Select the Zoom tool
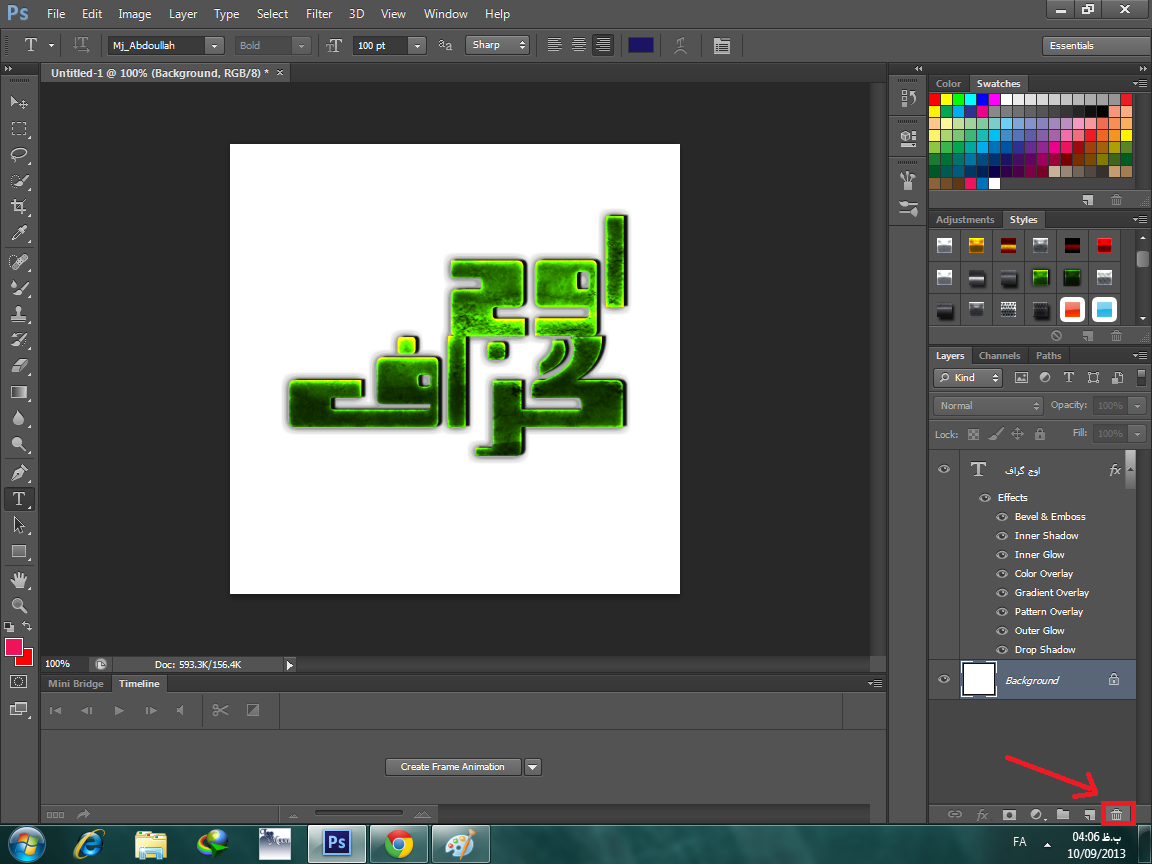 tap(19, 605)
